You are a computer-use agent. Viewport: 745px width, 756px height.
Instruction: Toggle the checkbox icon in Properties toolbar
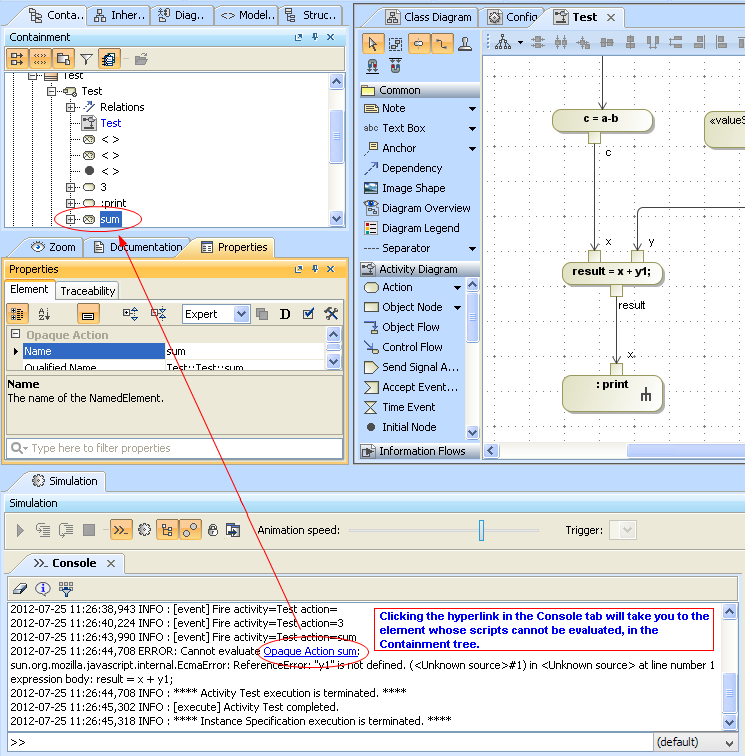pos(308,314)
